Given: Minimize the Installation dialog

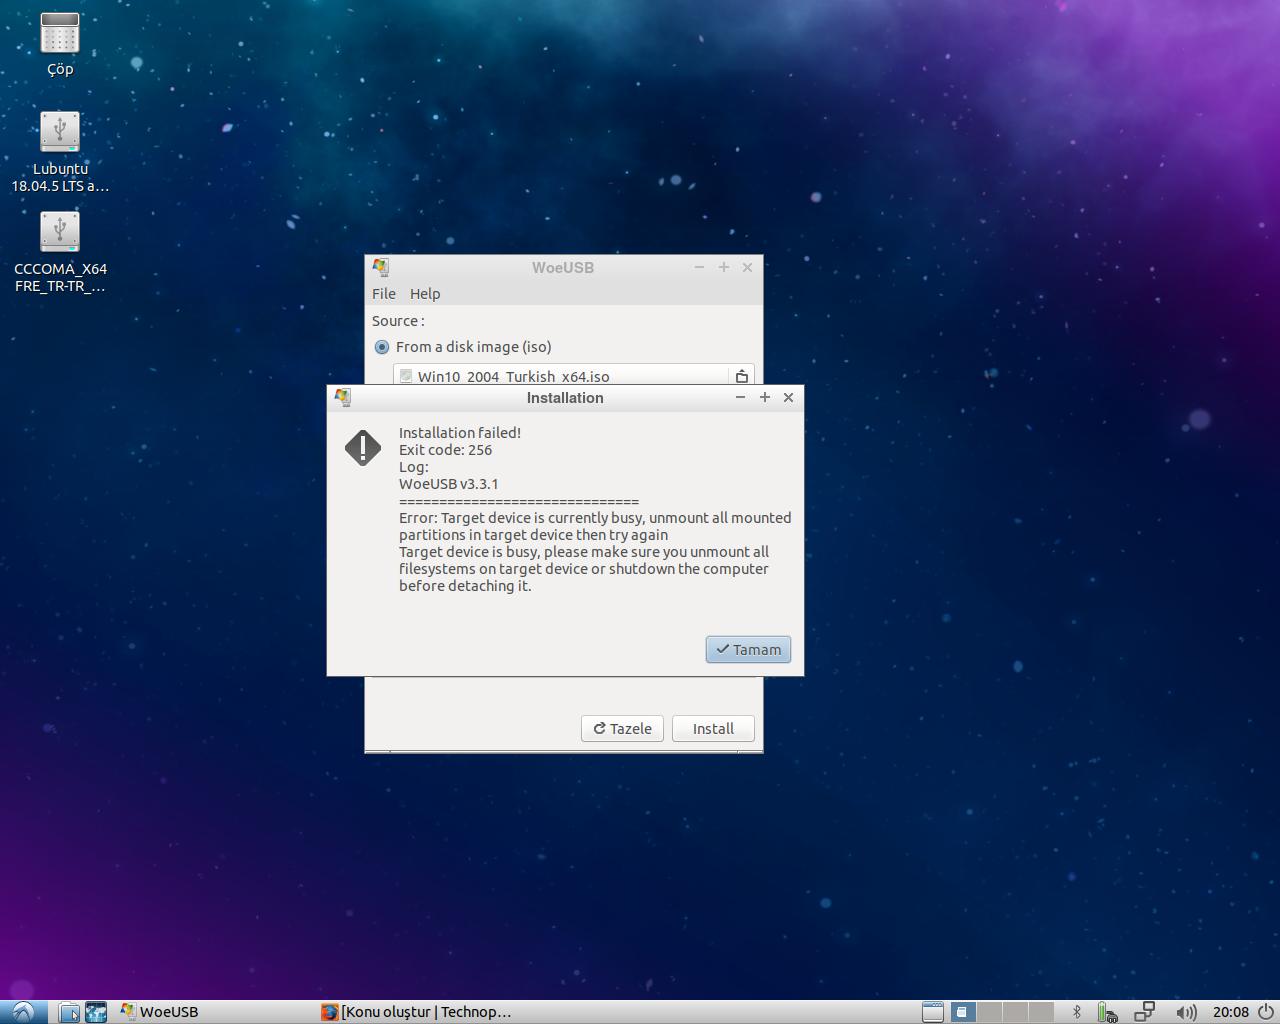Looking at the screenshot, I should tap(740, 397).
